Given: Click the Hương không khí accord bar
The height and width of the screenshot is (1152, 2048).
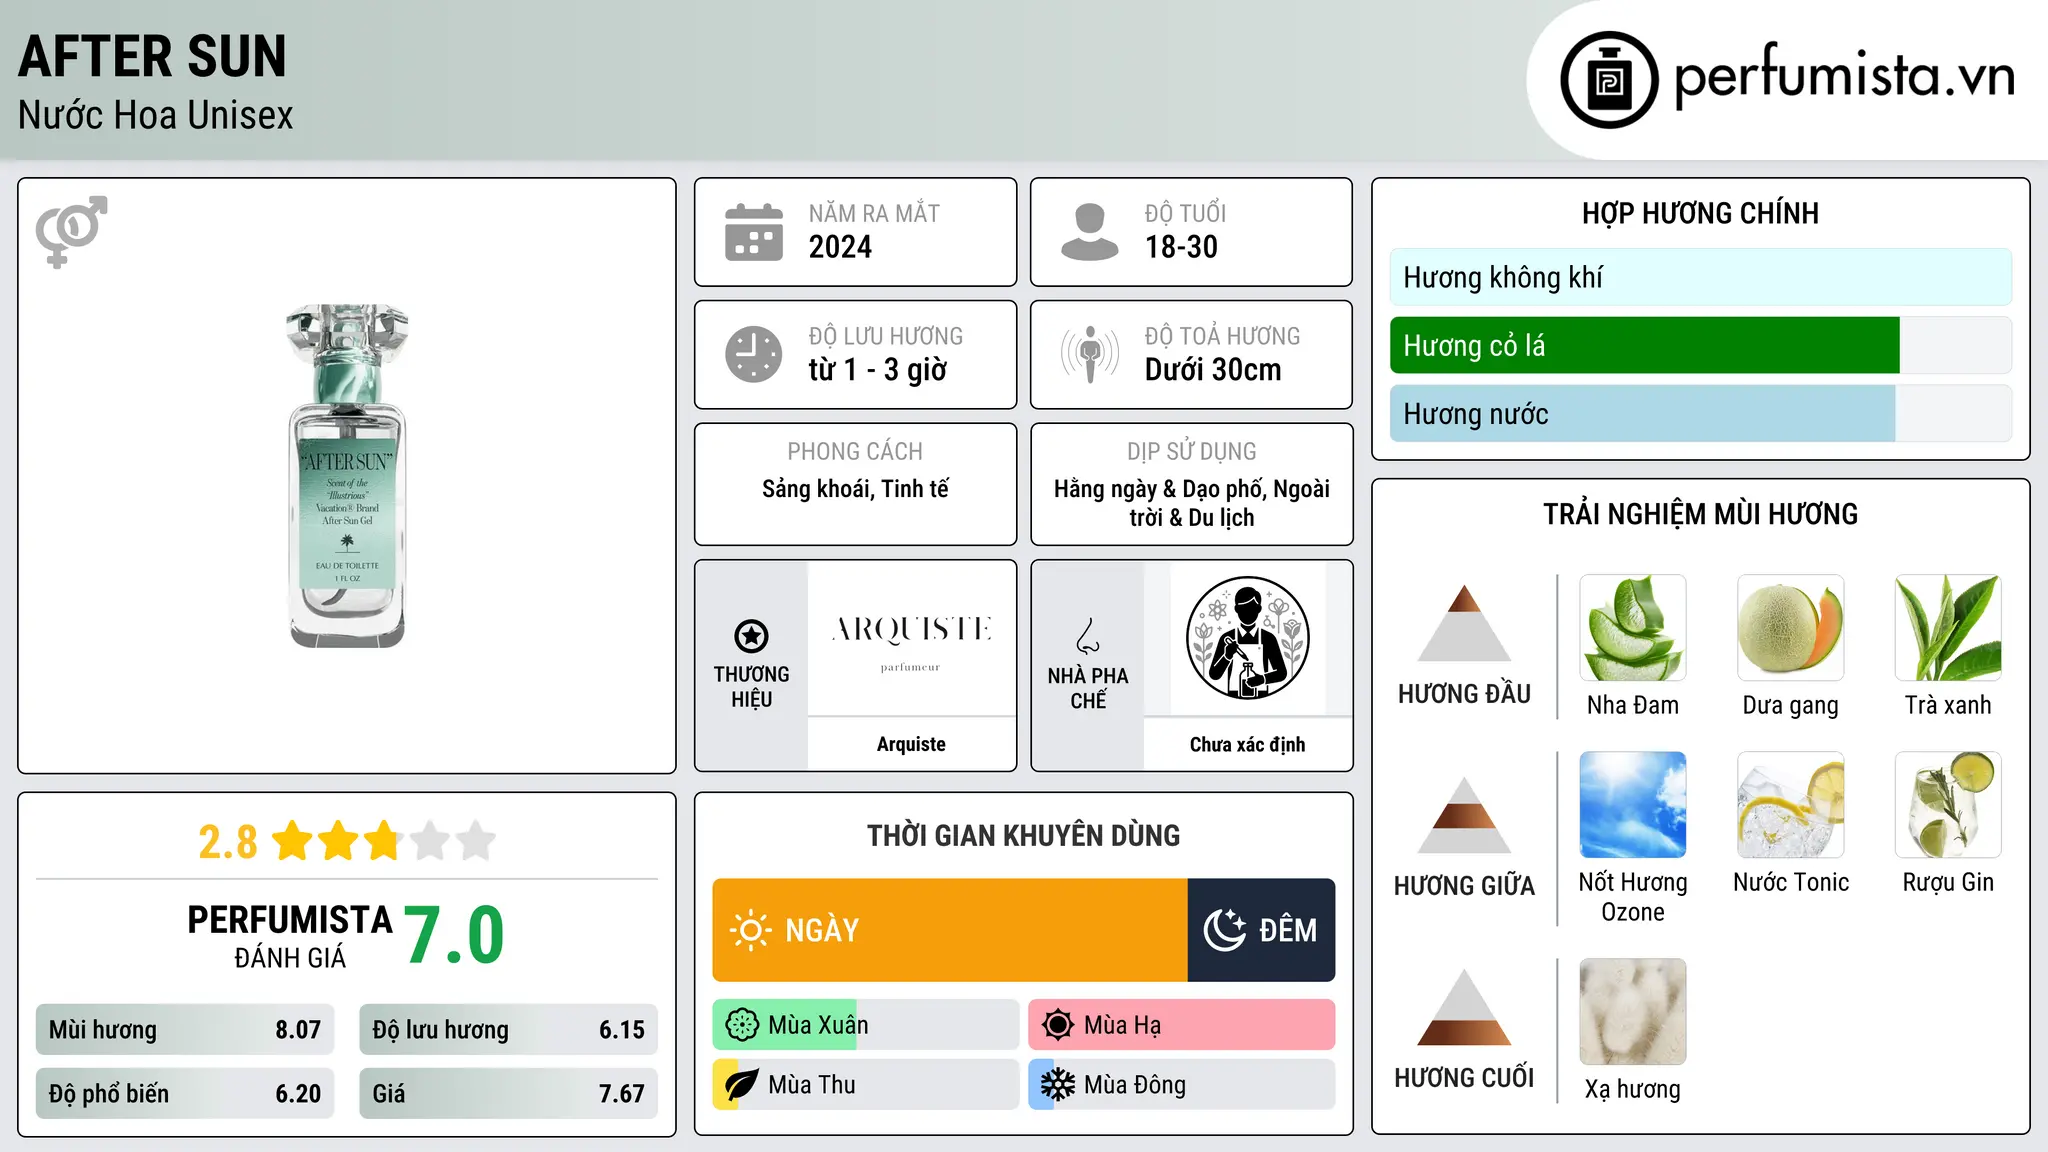Looking at the screenshot, I should (1700, 277).
